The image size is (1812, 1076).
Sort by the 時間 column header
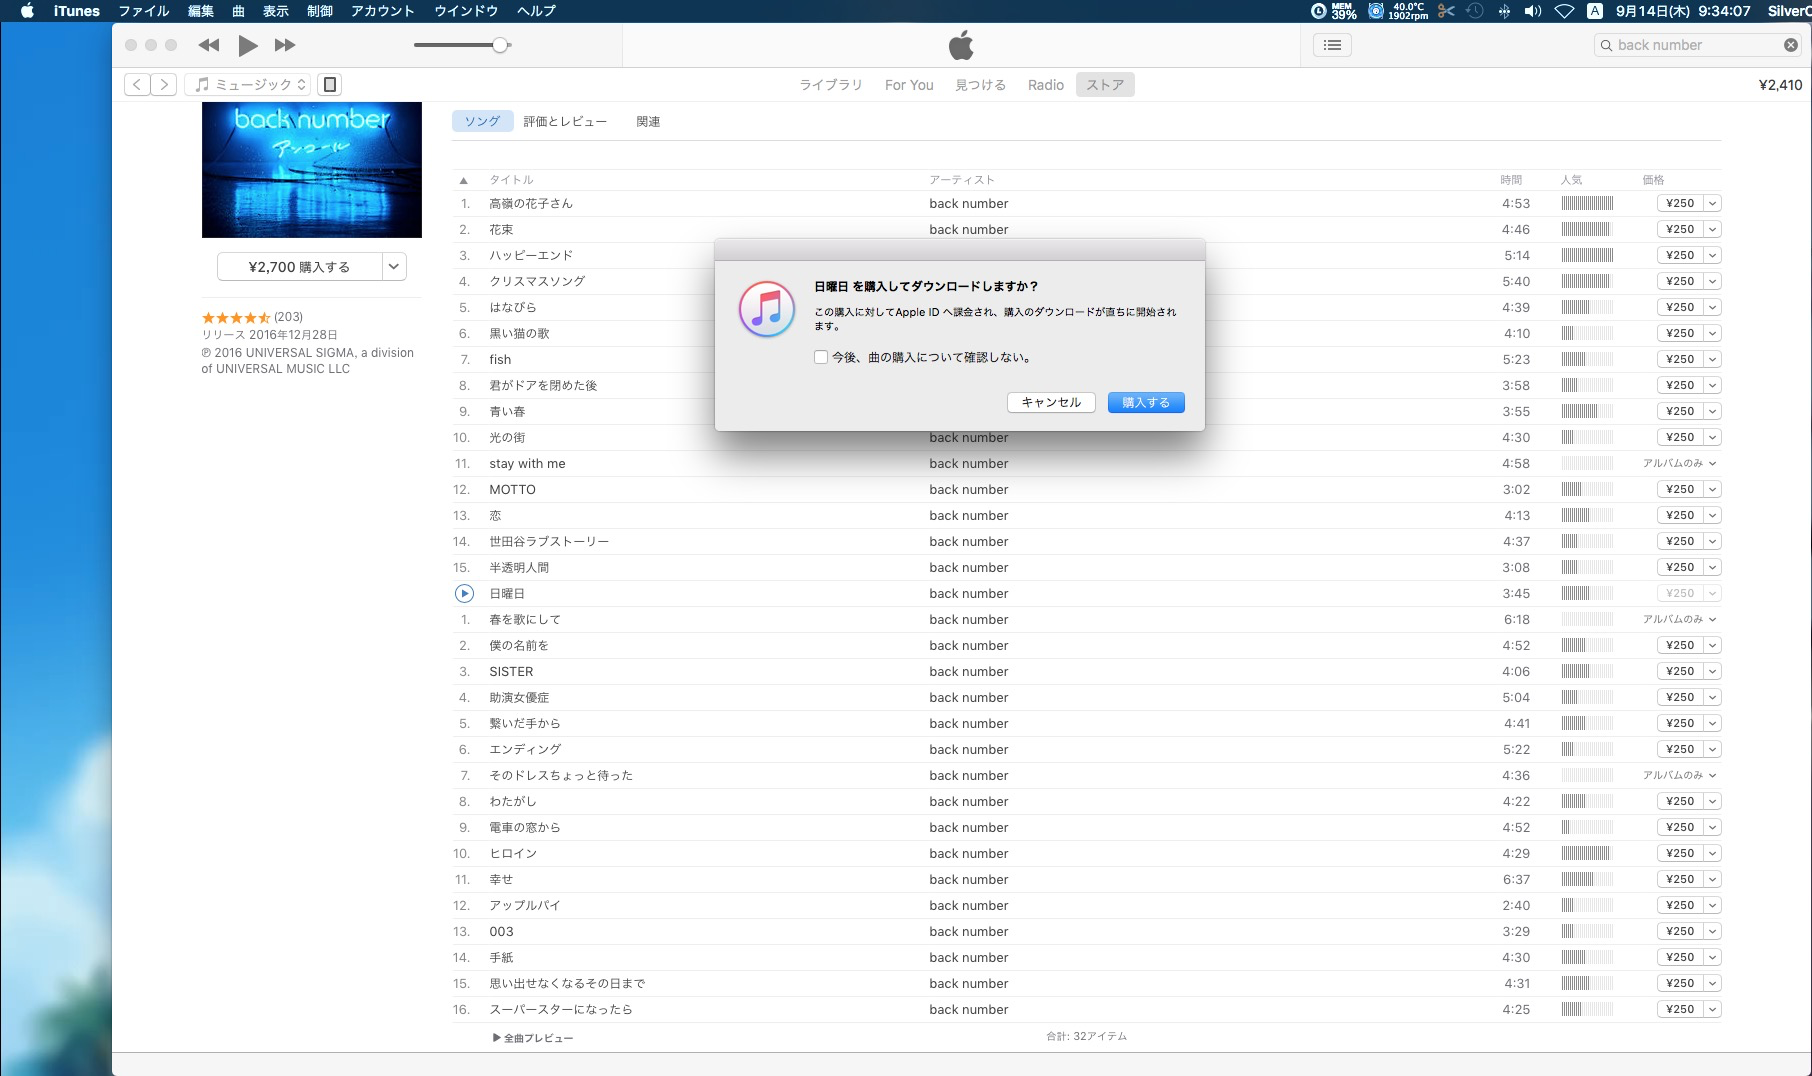click(1511, 180)
